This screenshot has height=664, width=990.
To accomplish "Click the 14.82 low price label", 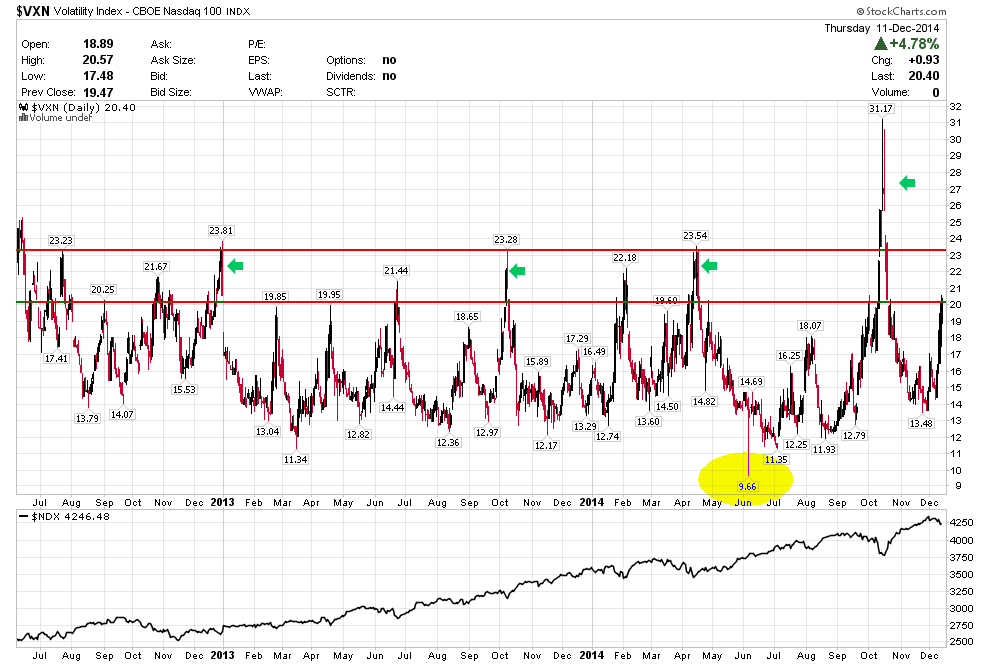I will click(x=704, y=401).
